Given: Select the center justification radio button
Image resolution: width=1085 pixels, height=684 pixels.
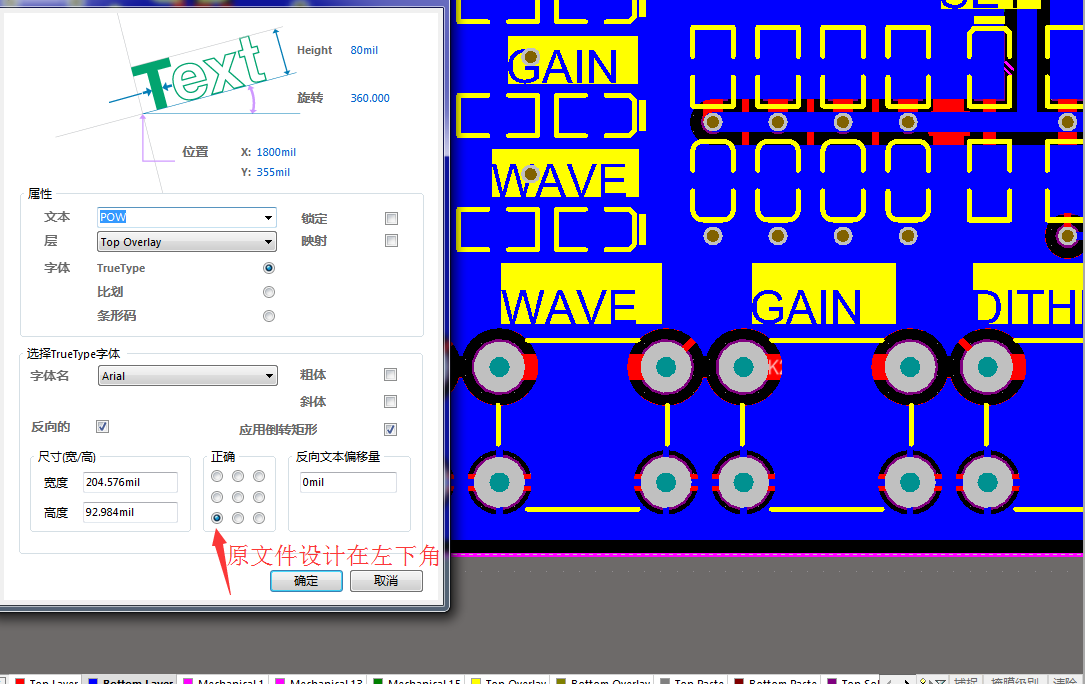Looking at the screenshot, I should 238,497.
